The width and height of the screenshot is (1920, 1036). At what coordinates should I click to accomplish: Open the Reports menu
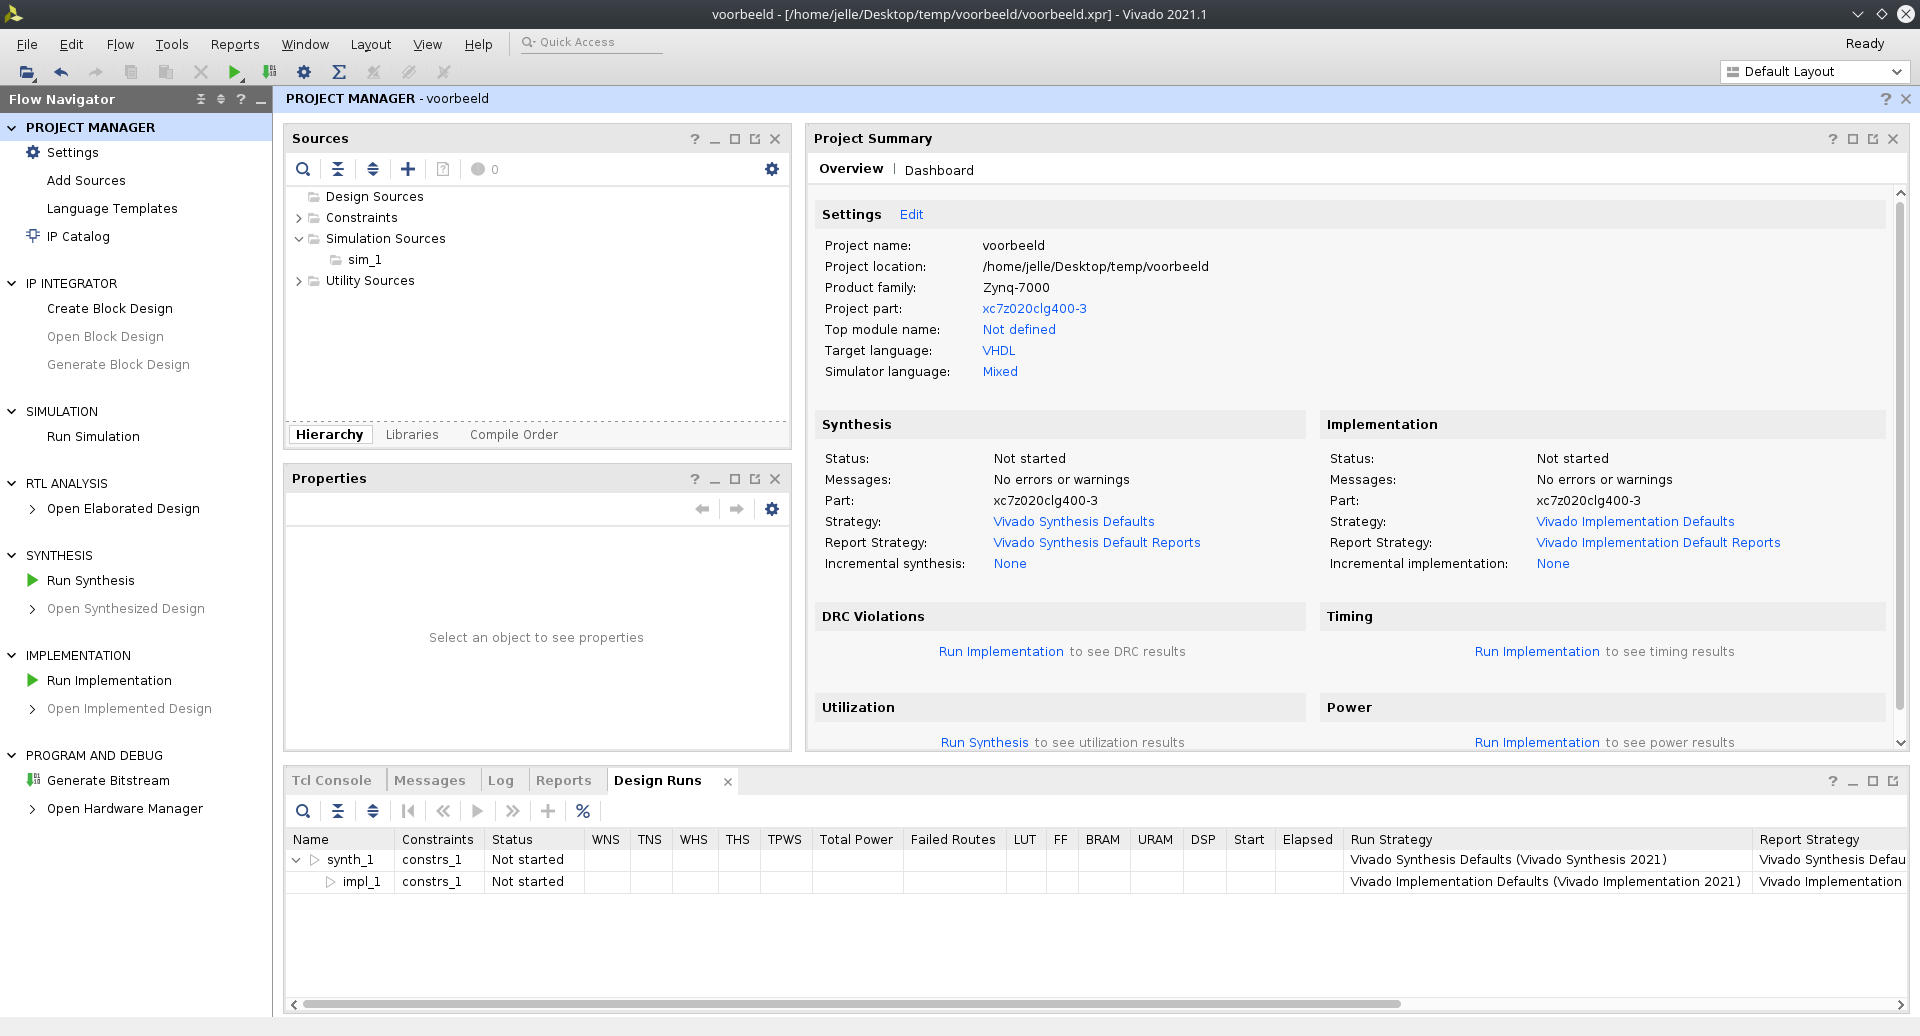coord(235,44)
